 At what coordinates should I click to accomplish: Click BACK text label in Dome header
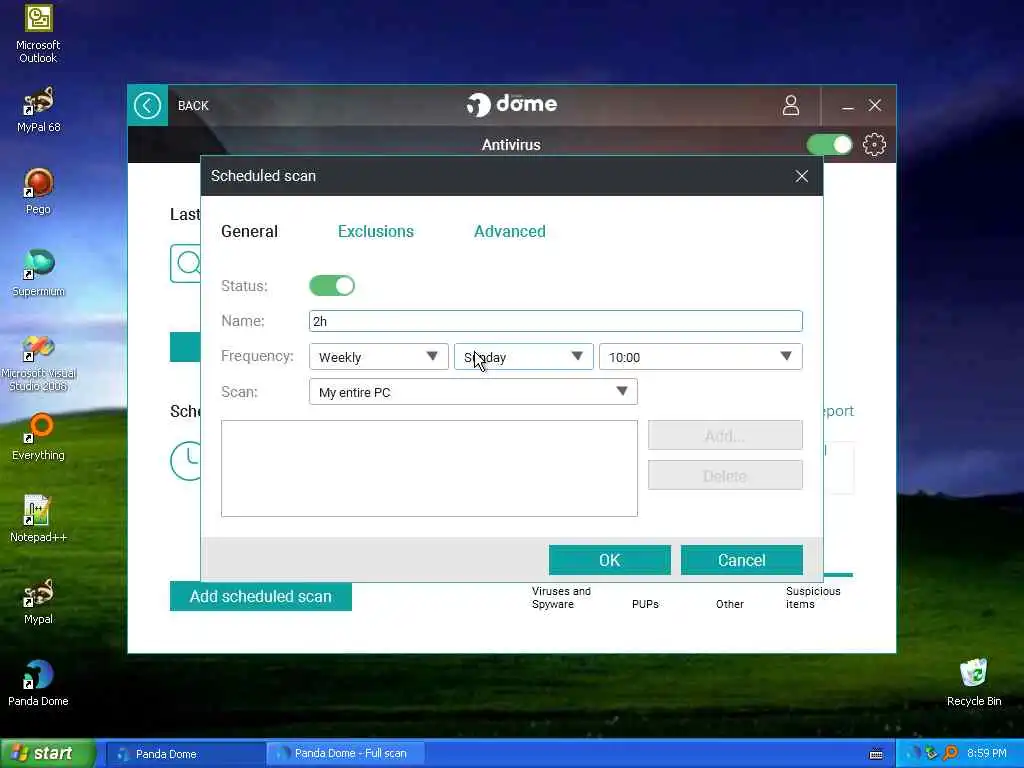point(193,106)
